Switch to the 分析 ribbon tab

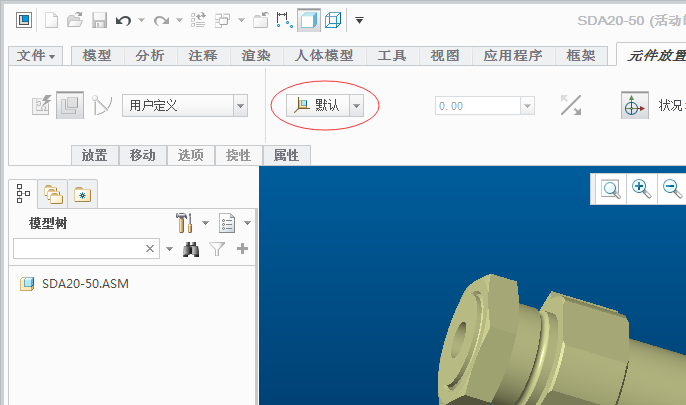pyautogui.click(x=150, y=56)
